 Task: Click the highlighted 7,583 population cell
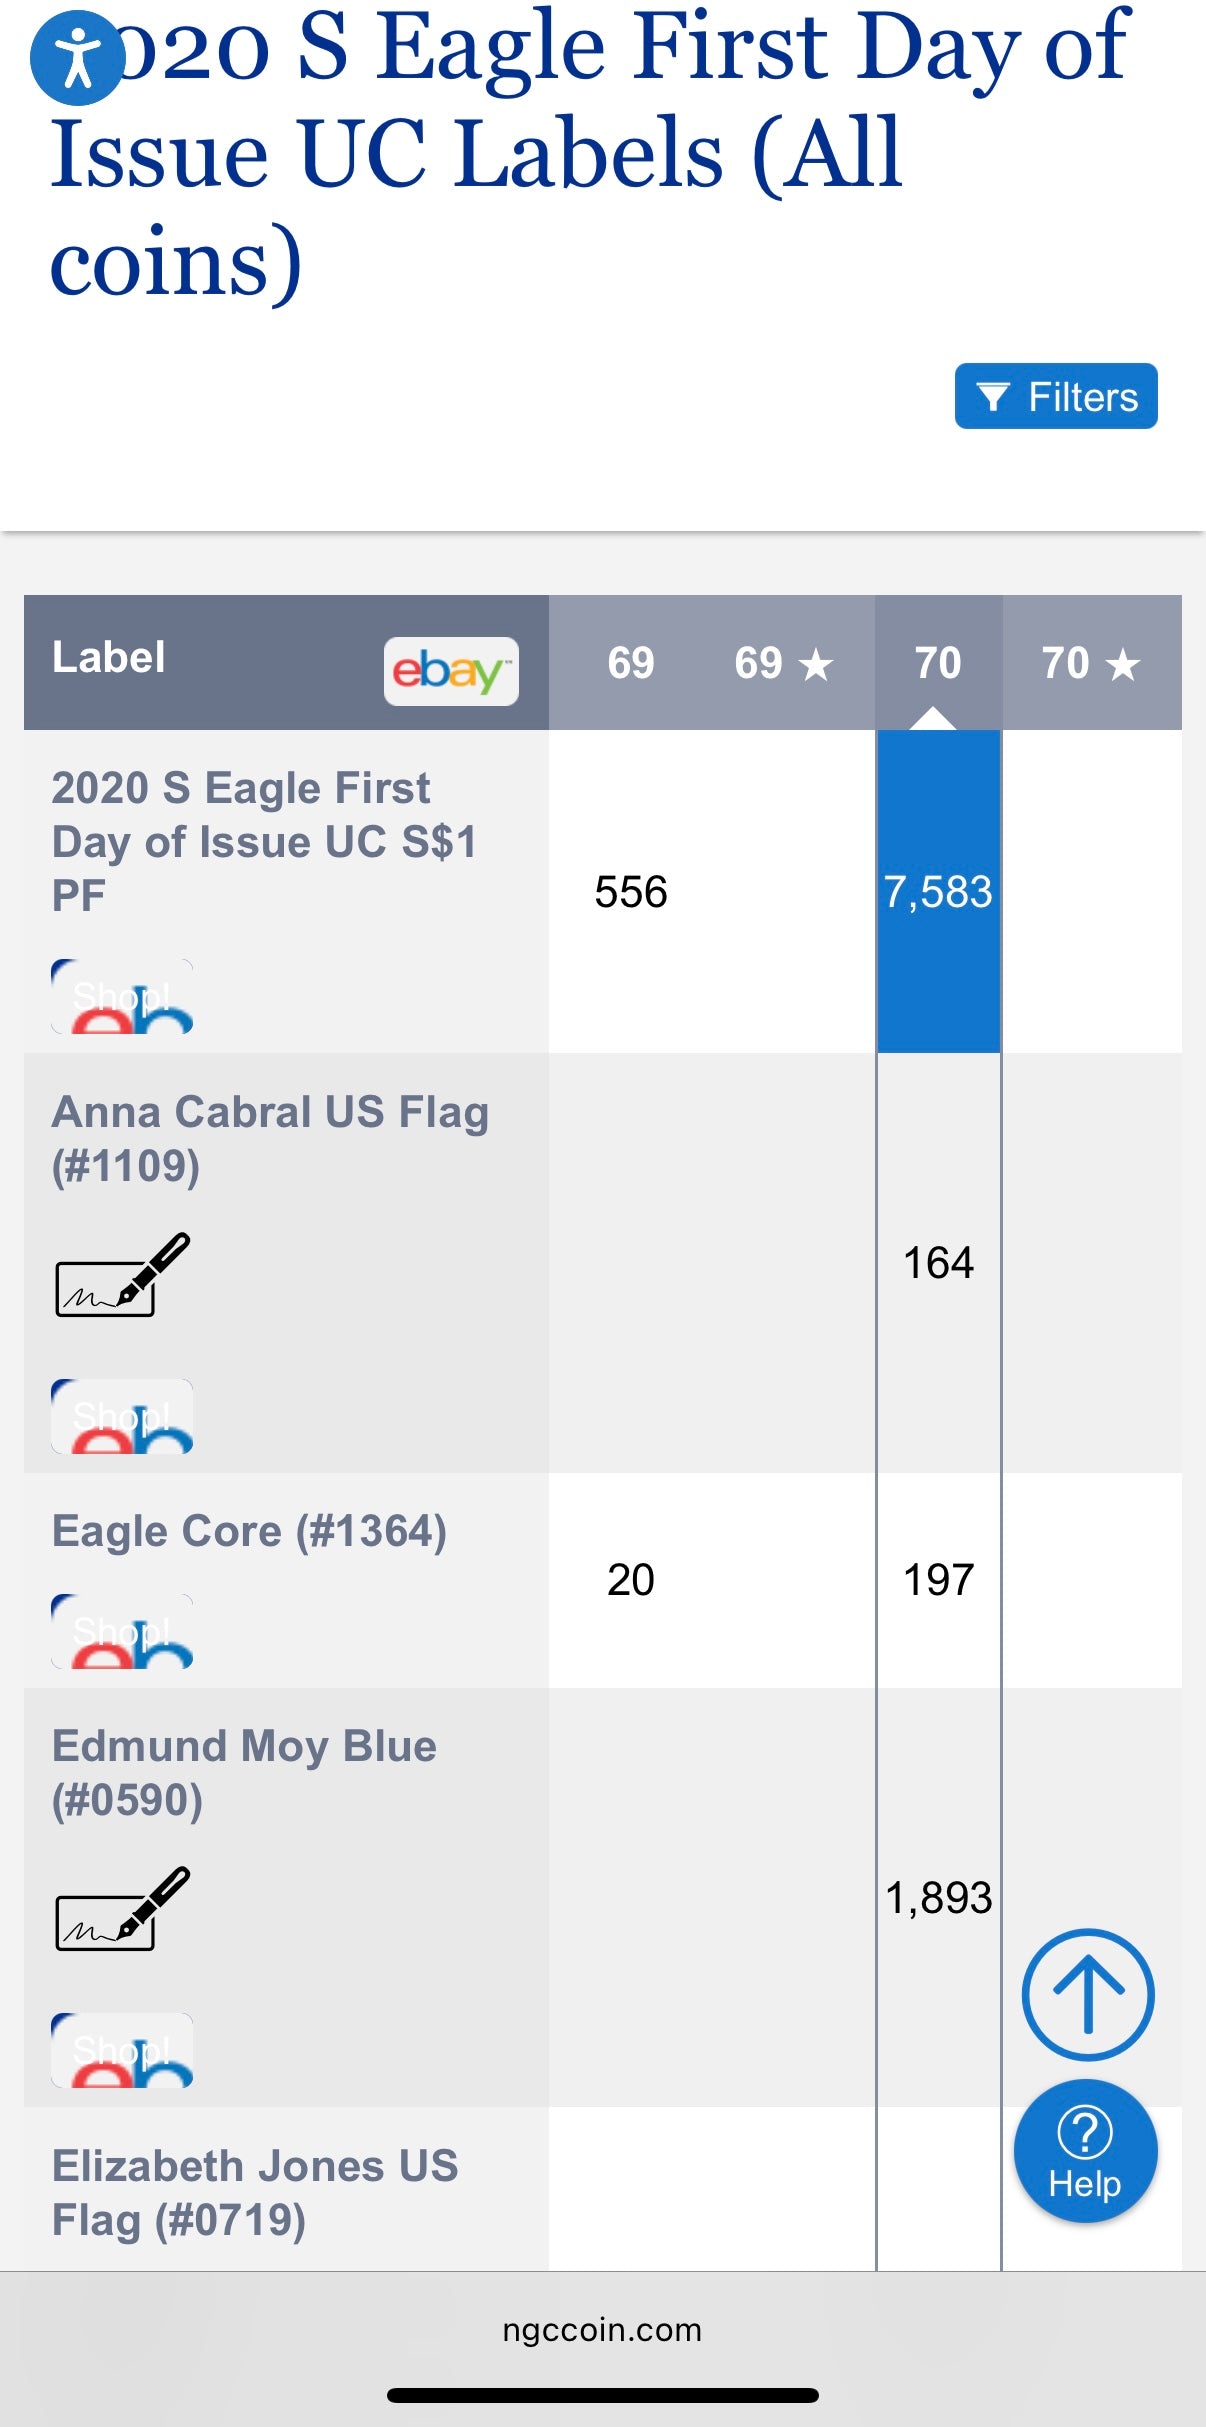[x=938, y=891]
